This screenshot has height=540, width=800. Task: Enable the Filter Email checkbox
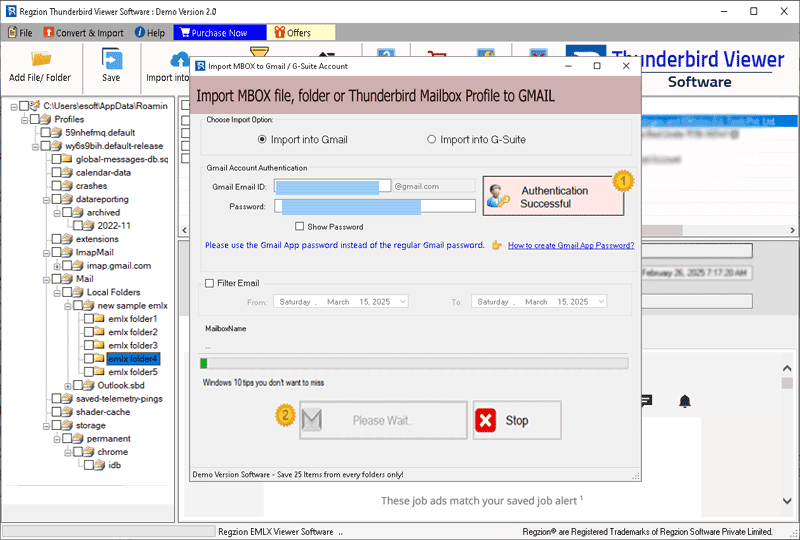[209, 283]
